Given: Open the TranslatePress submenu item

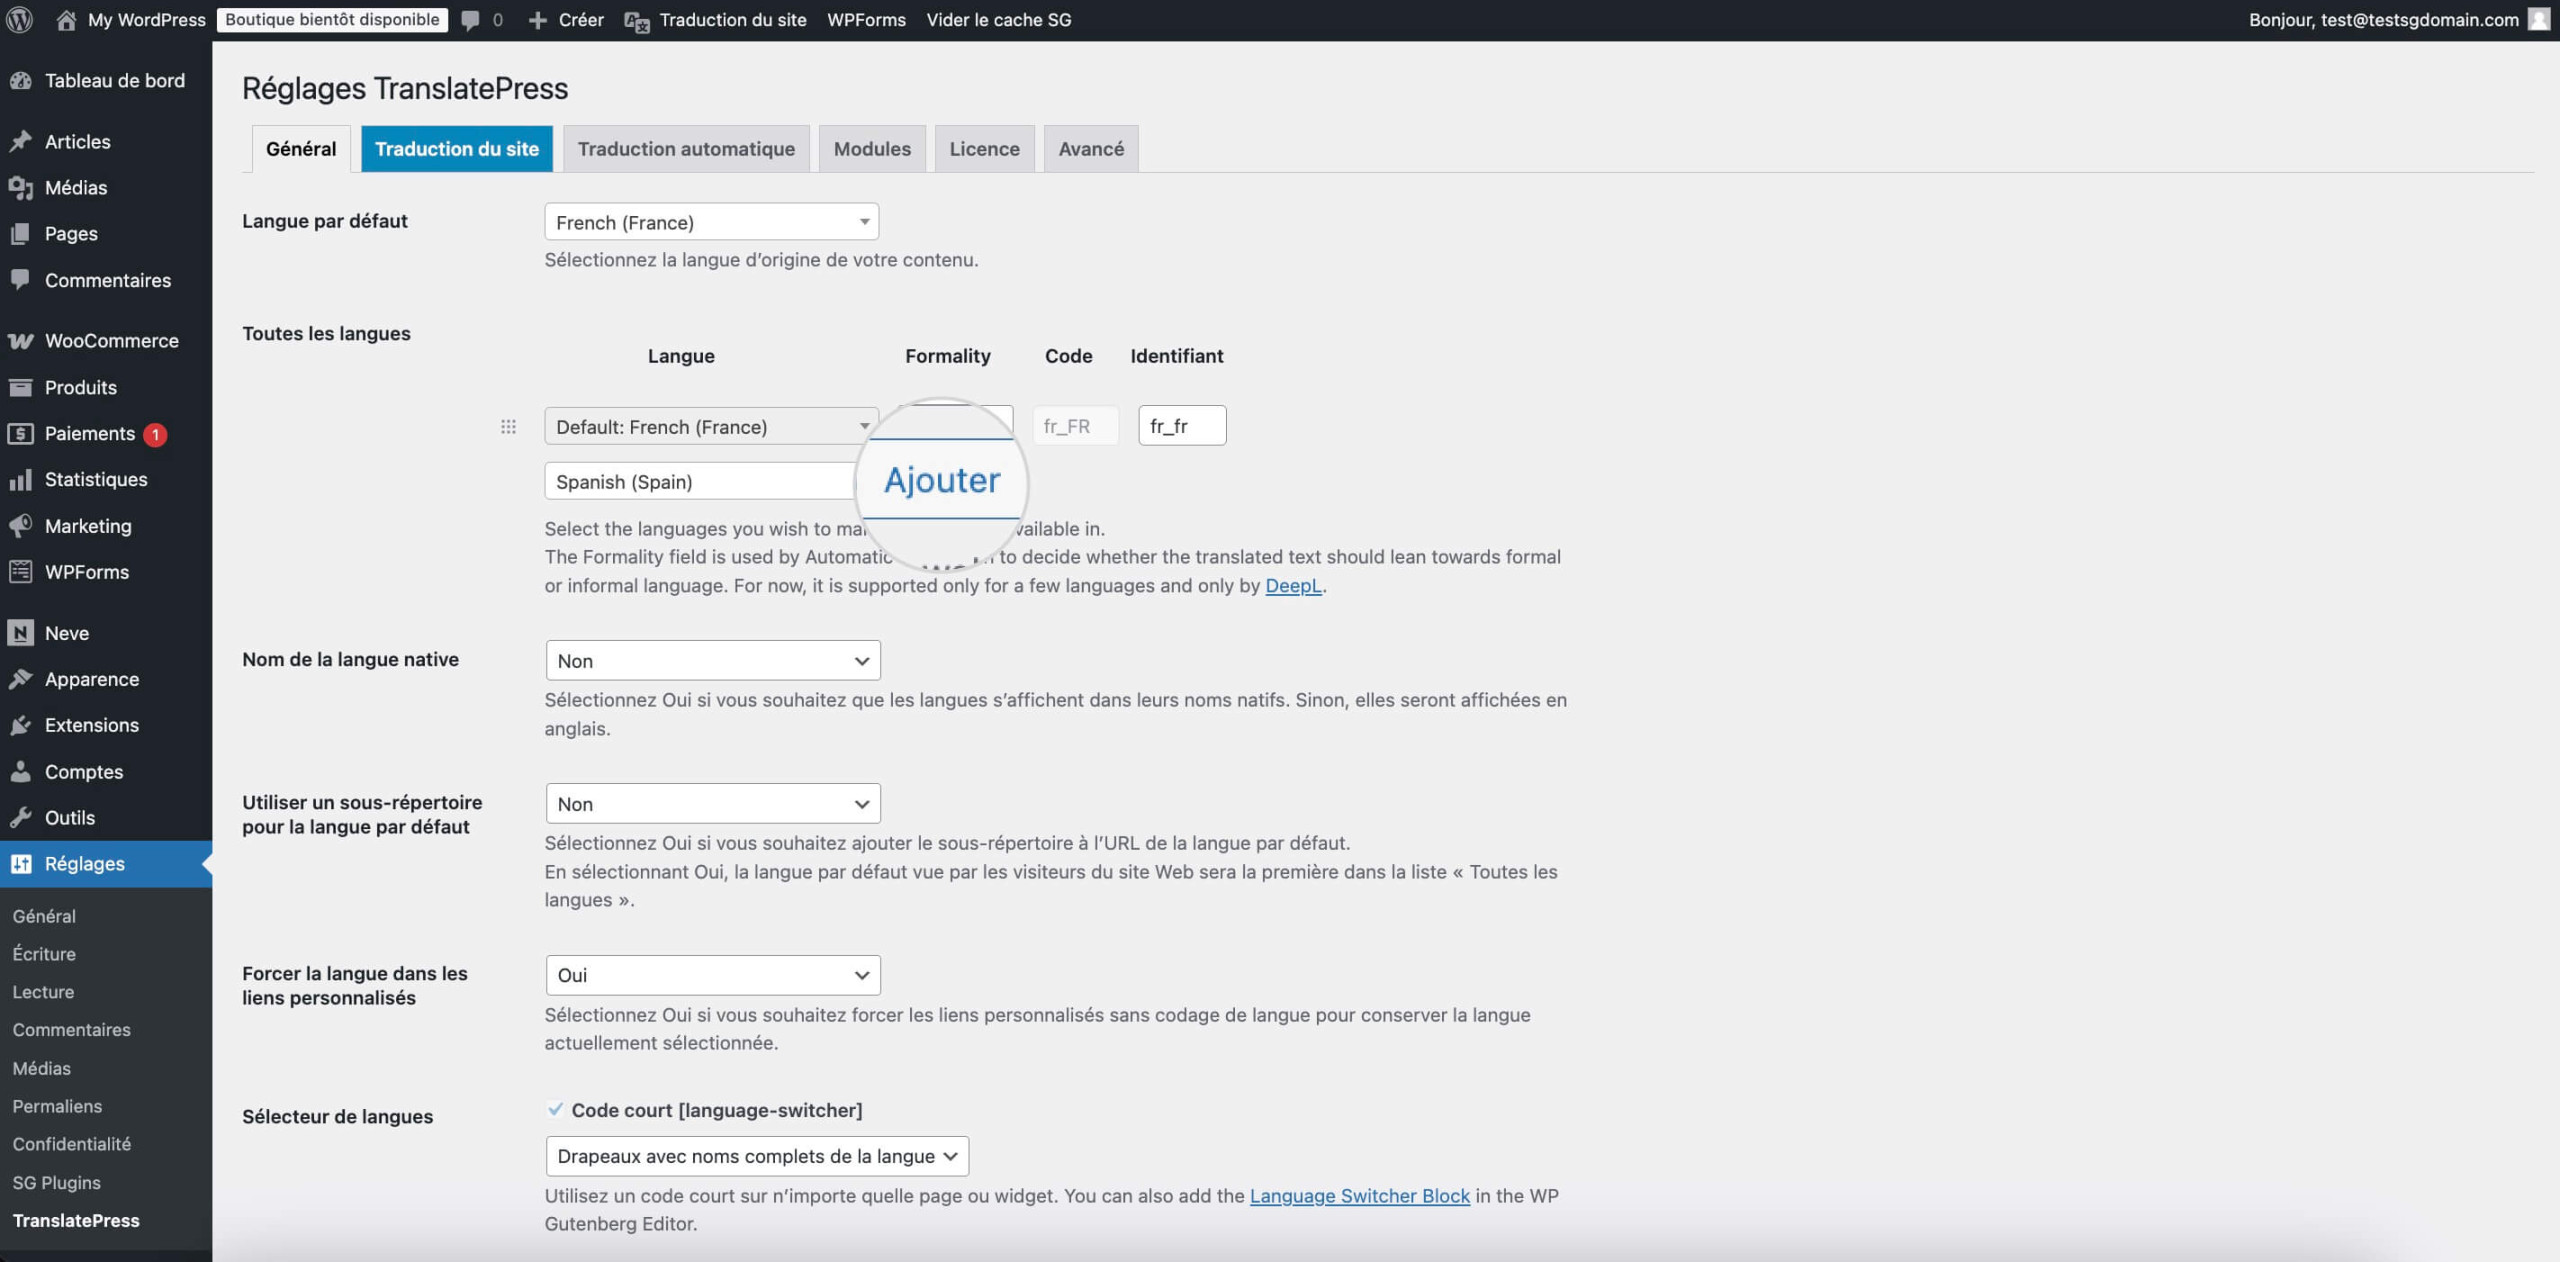Looking at the screenshot, I should 76,1220.
